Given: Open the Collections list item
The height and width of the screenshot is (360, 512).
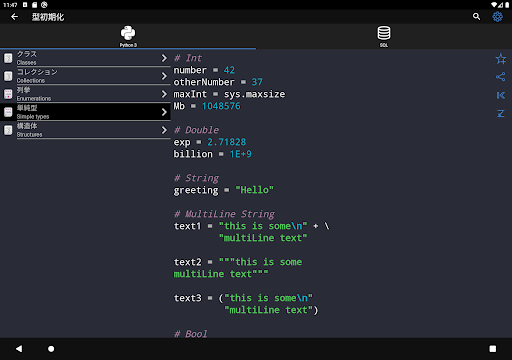Looking at the screenshot, I should (85, 76).
